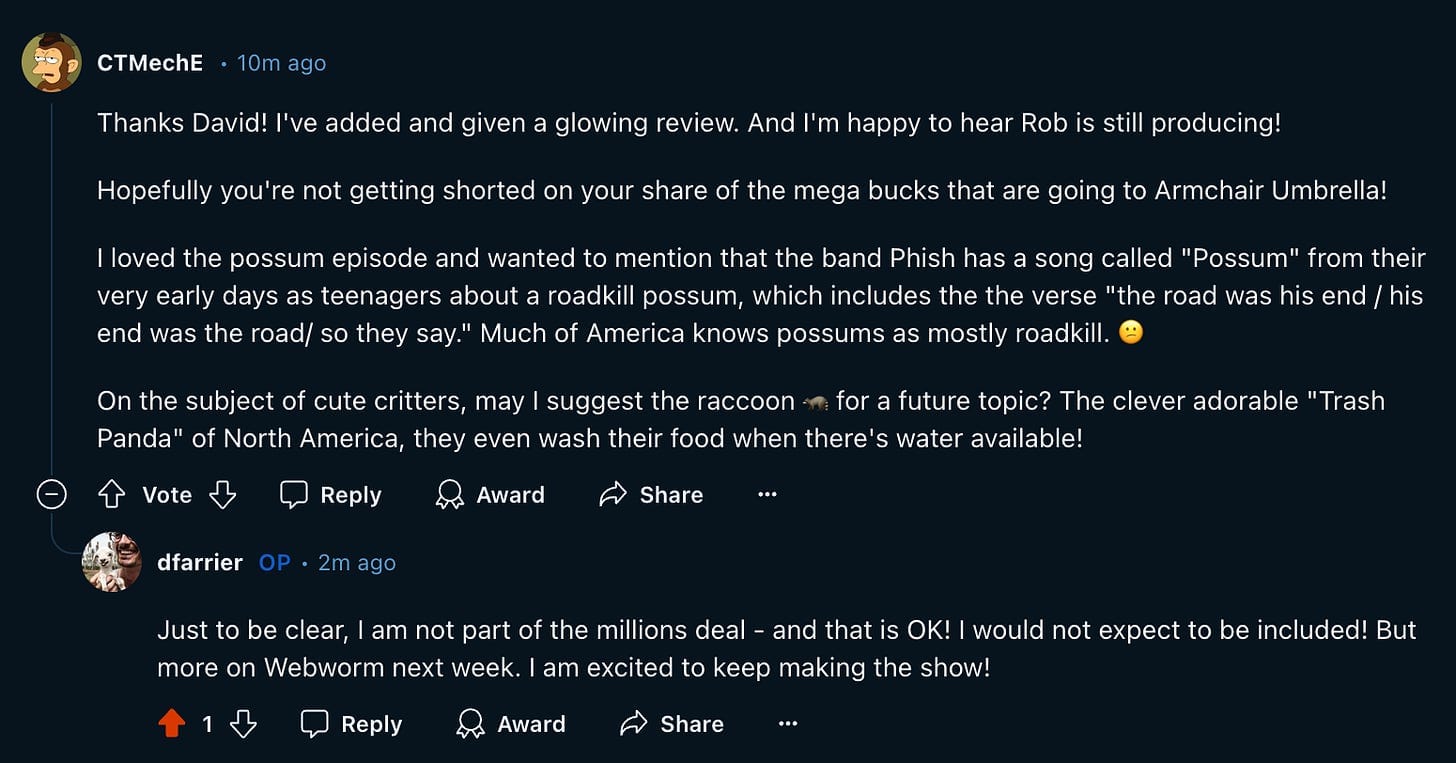Open the 10m ago comment permalink
Viewport: 1456px width, 763px height.
click(282, 63)
